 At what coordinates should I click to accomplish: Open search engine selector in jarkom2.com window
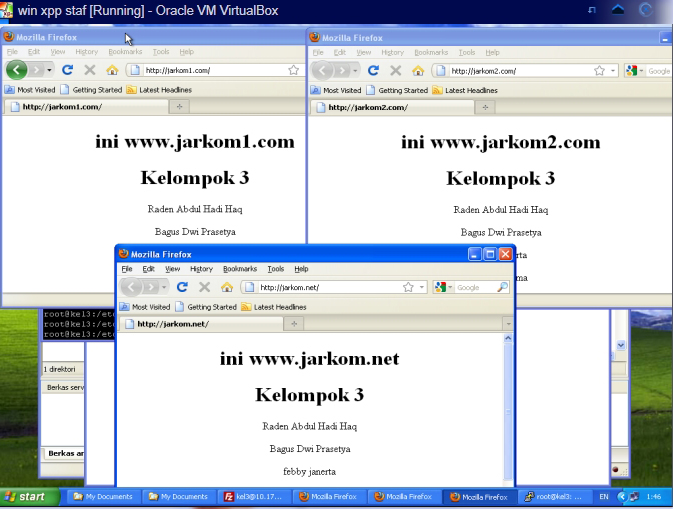coord(635,71)
